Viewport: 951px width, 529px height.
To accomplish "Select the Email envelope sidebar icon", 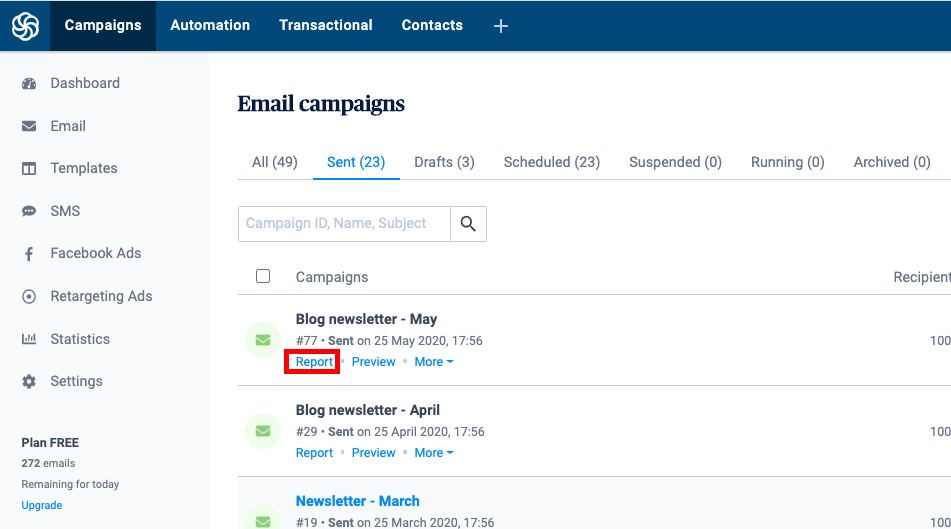I will click(29, 126).
